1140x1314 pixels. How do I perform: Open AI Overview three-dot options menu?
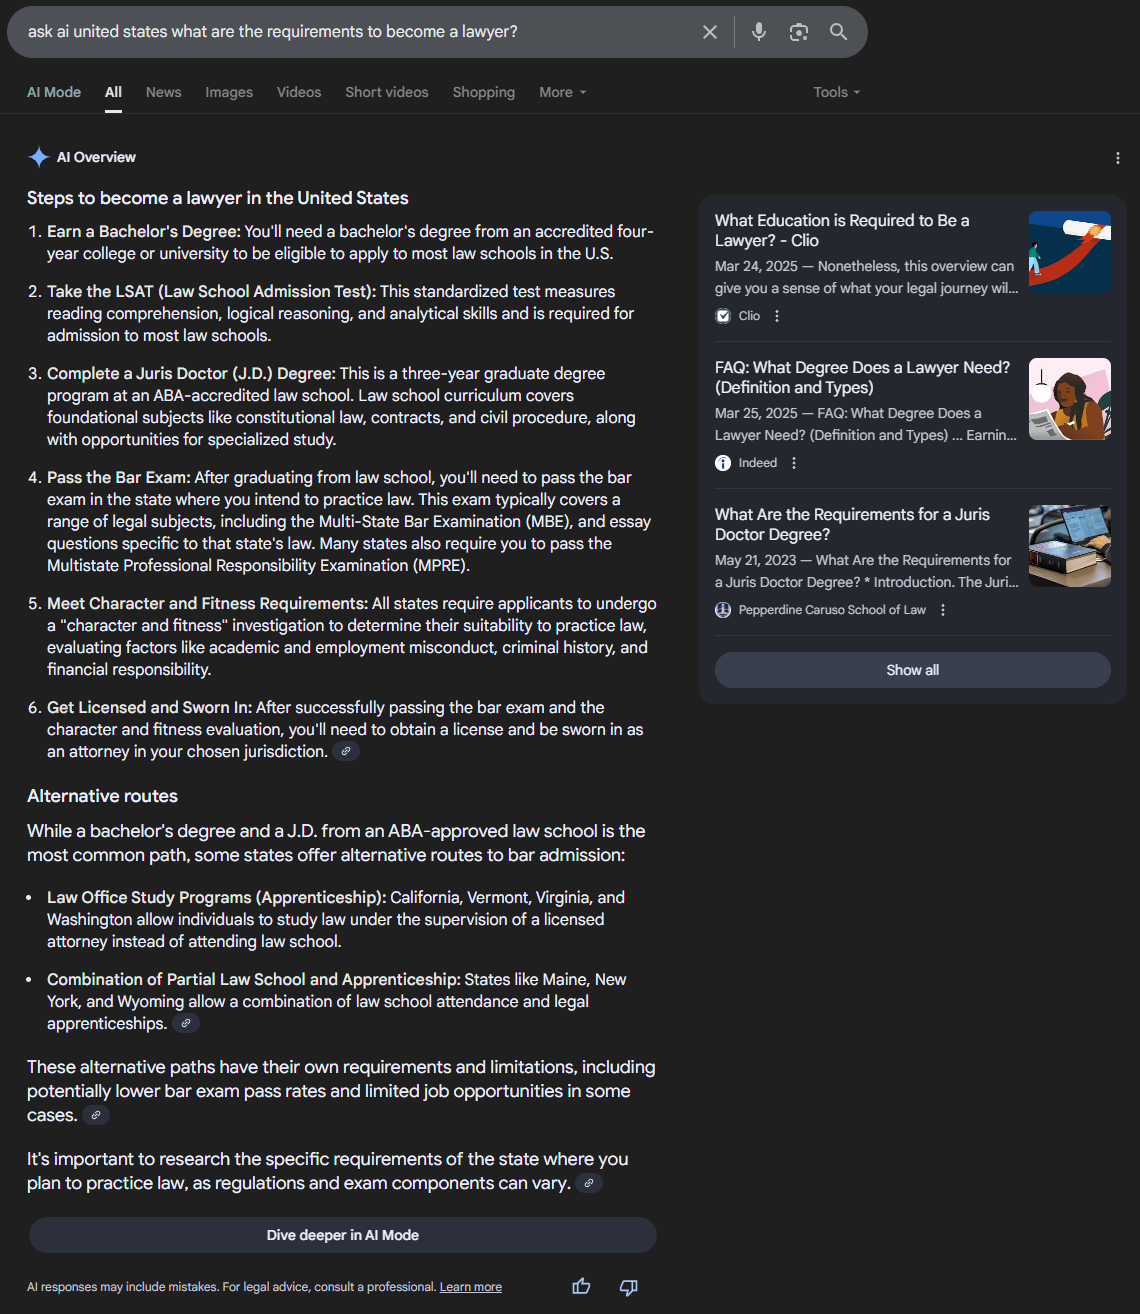pos(1118,158)
